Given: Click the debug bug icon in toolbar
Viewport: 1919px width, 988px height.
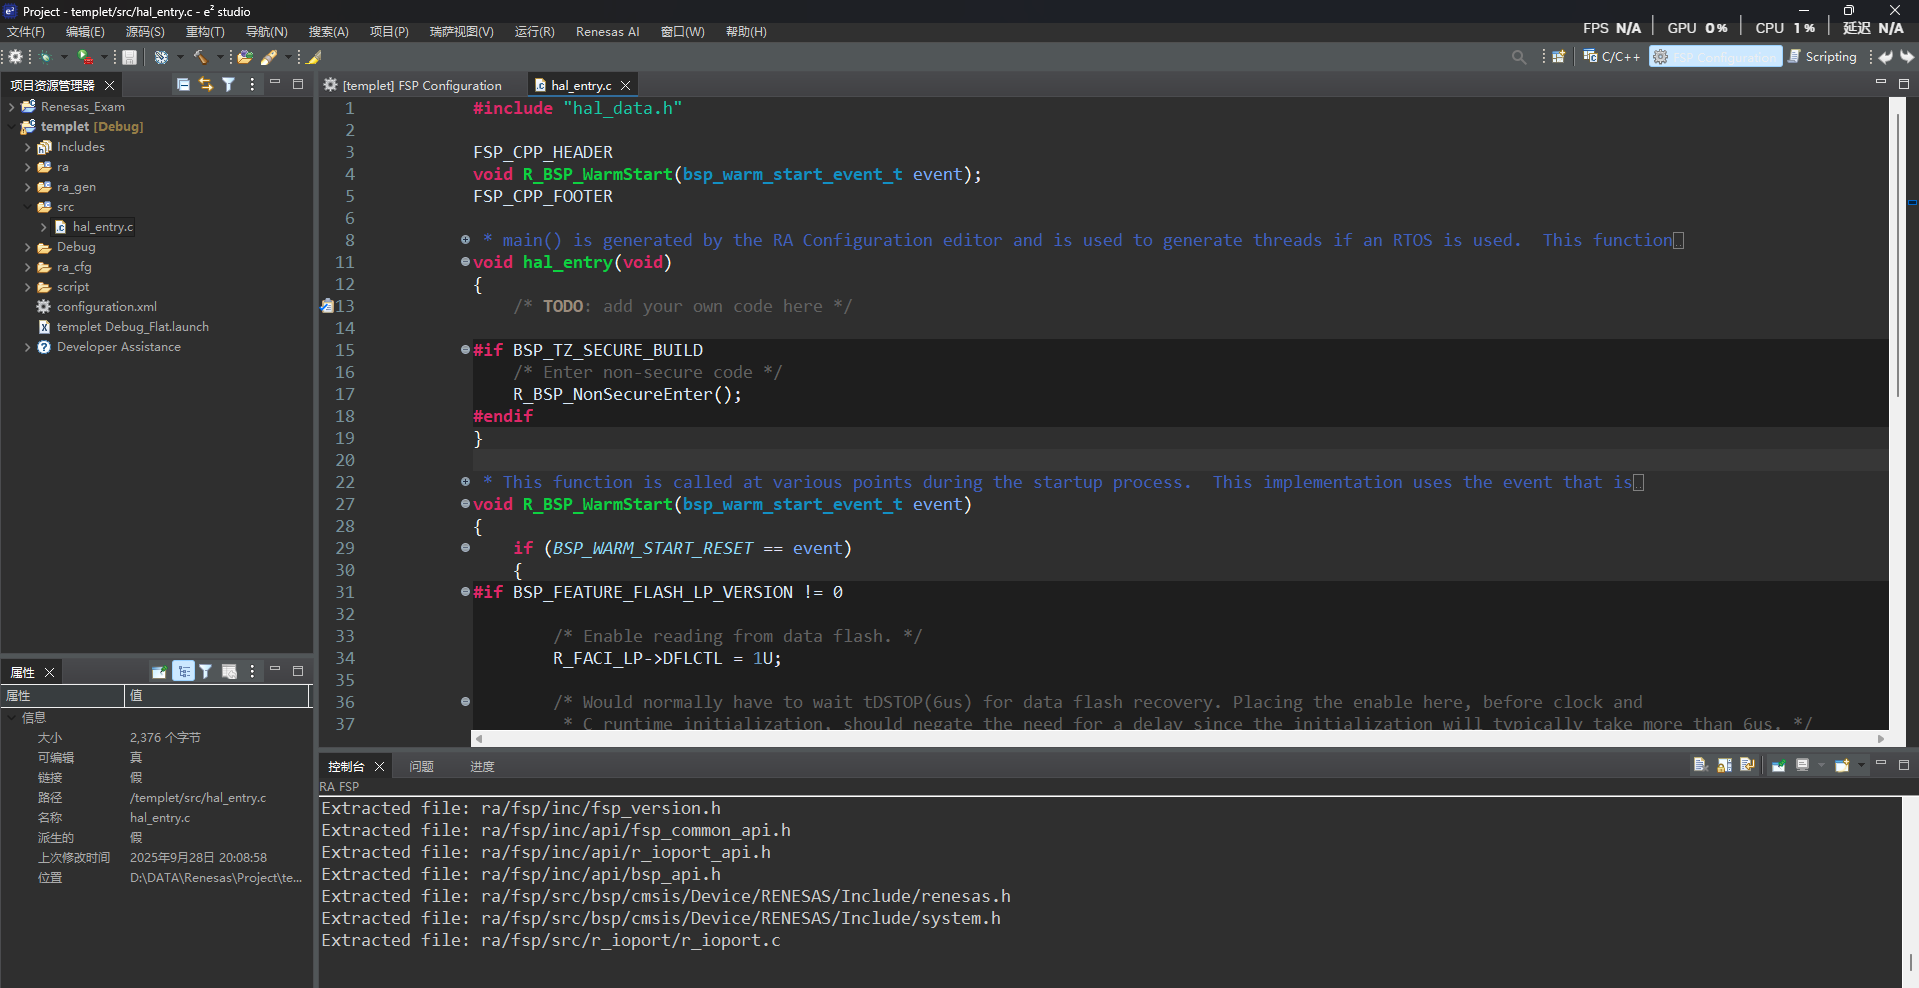Looking at the screenshot, I should 45,57.
